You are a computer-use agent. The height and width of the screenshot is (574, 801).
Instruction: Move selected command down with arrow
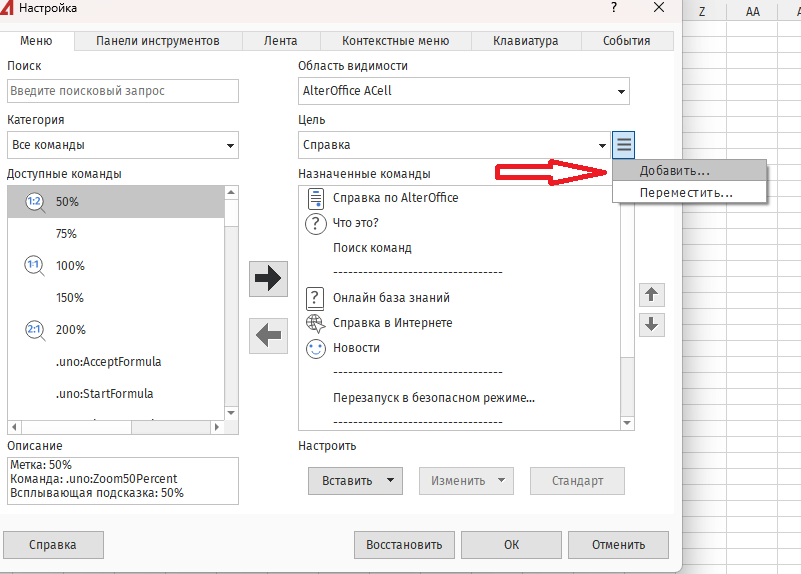coord(651,324)
